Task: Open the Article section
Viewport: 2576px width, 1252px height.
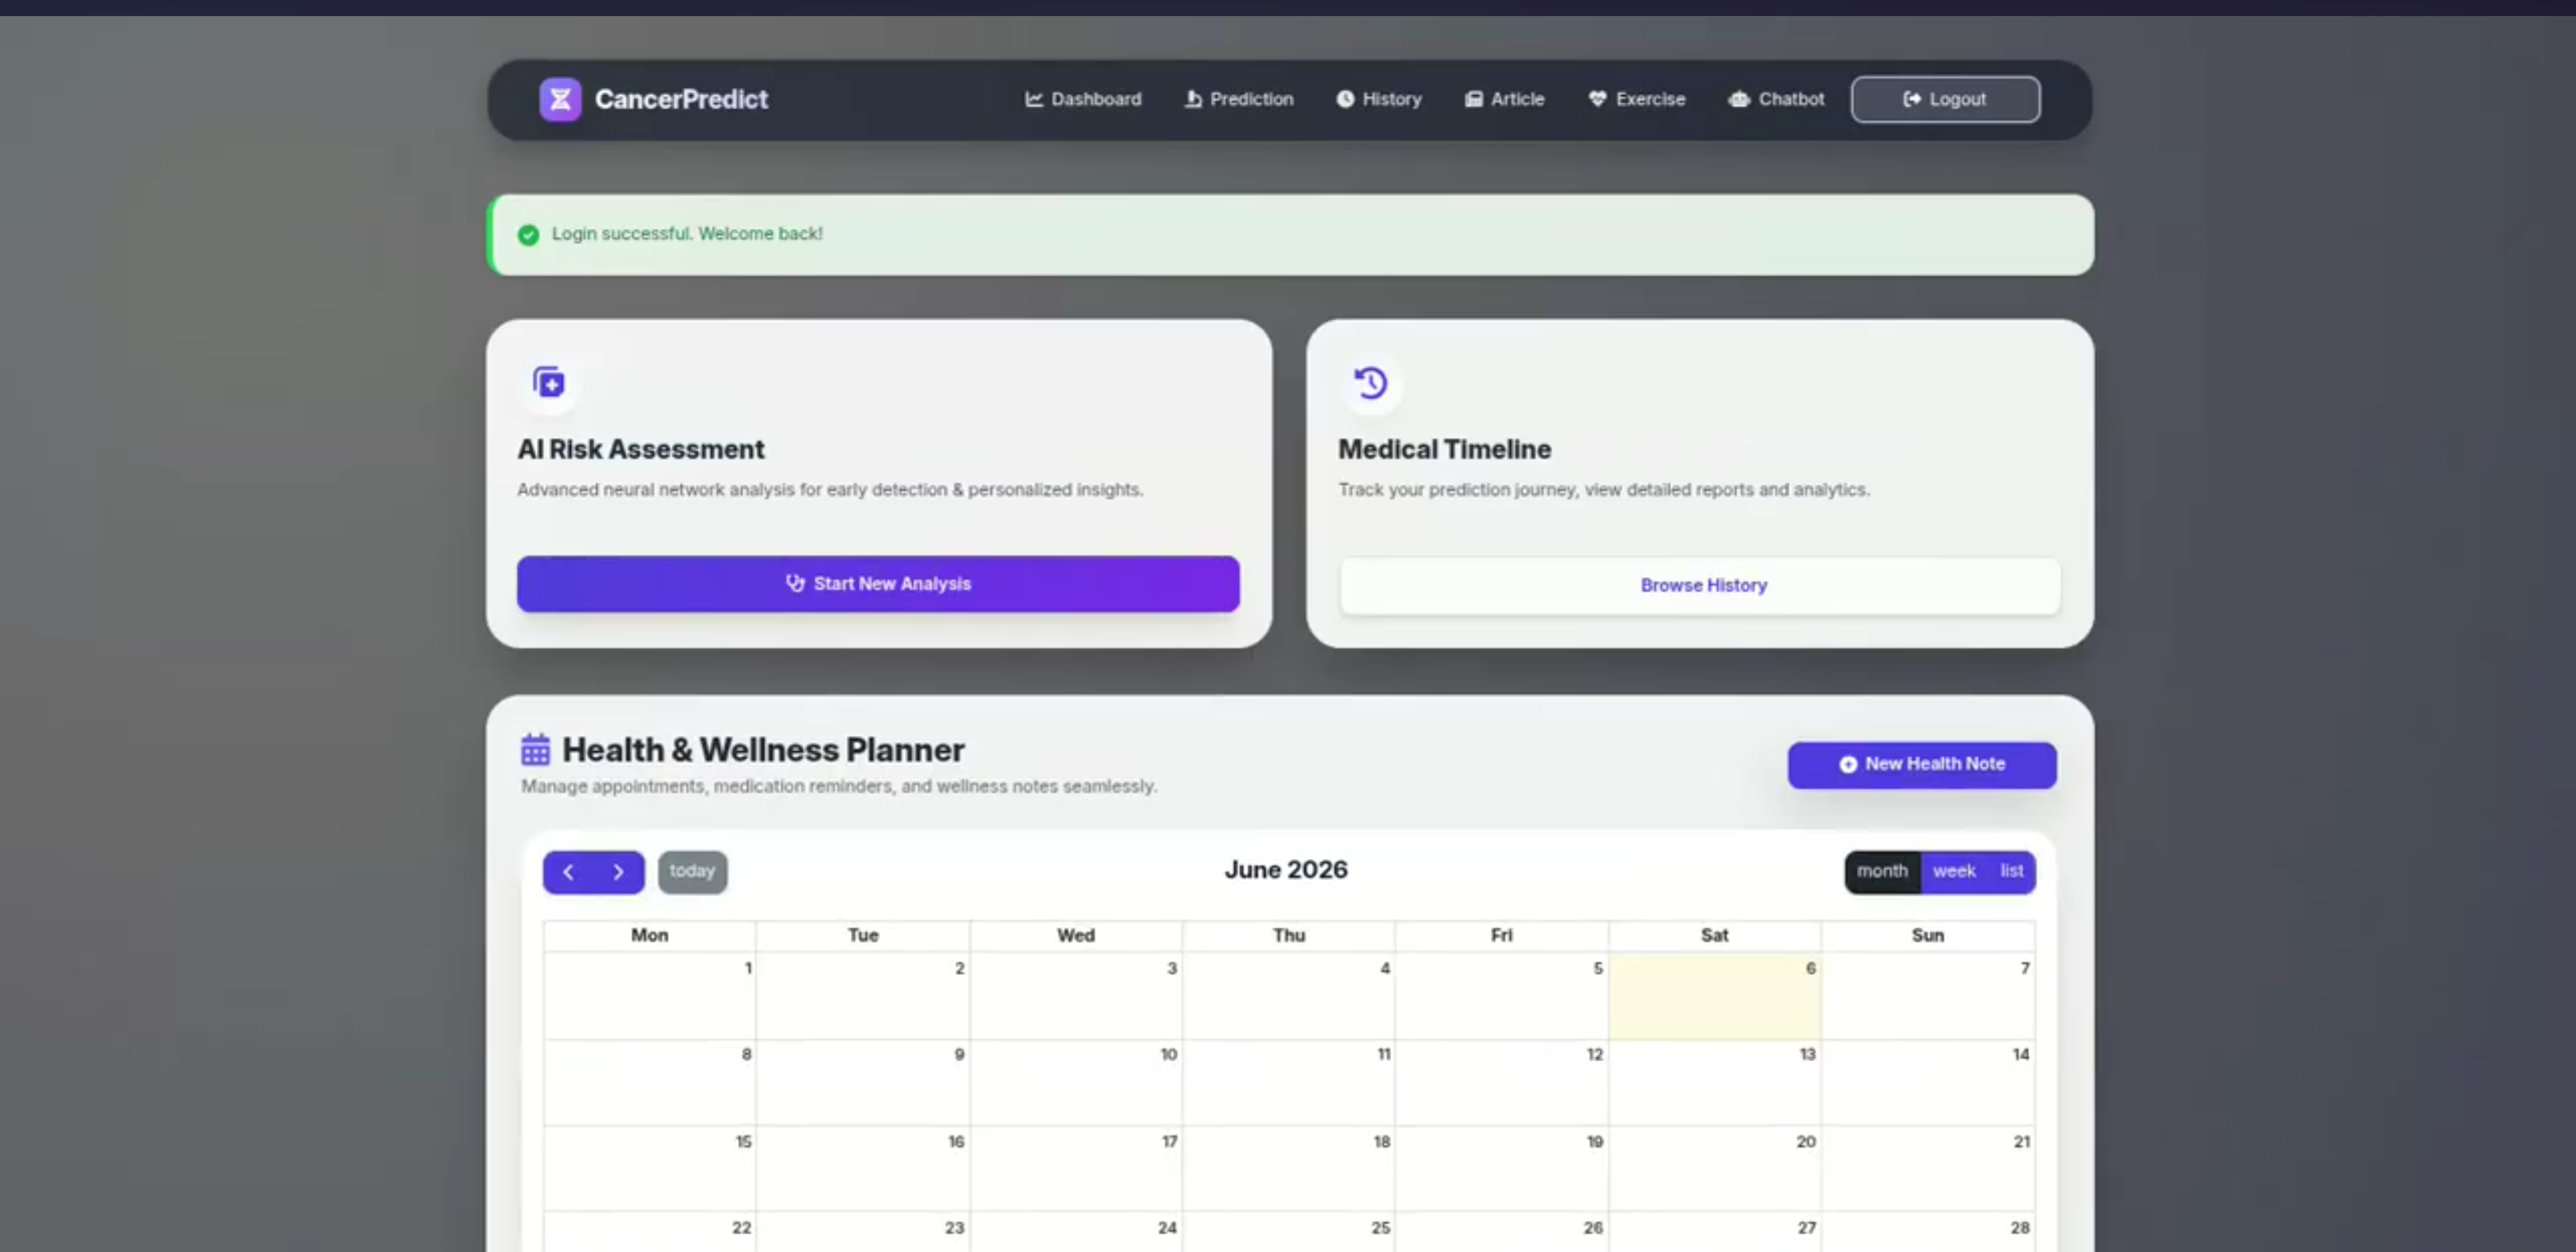Action: tap(1505, 99)
